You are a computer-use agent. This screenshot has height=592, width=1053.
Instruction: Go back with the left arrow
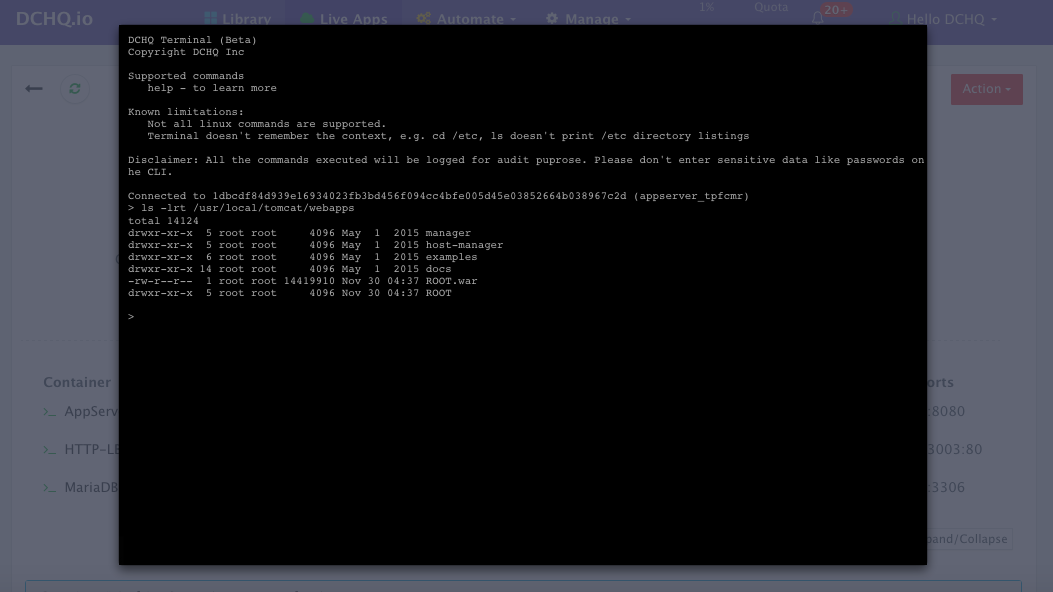[34, 89]
